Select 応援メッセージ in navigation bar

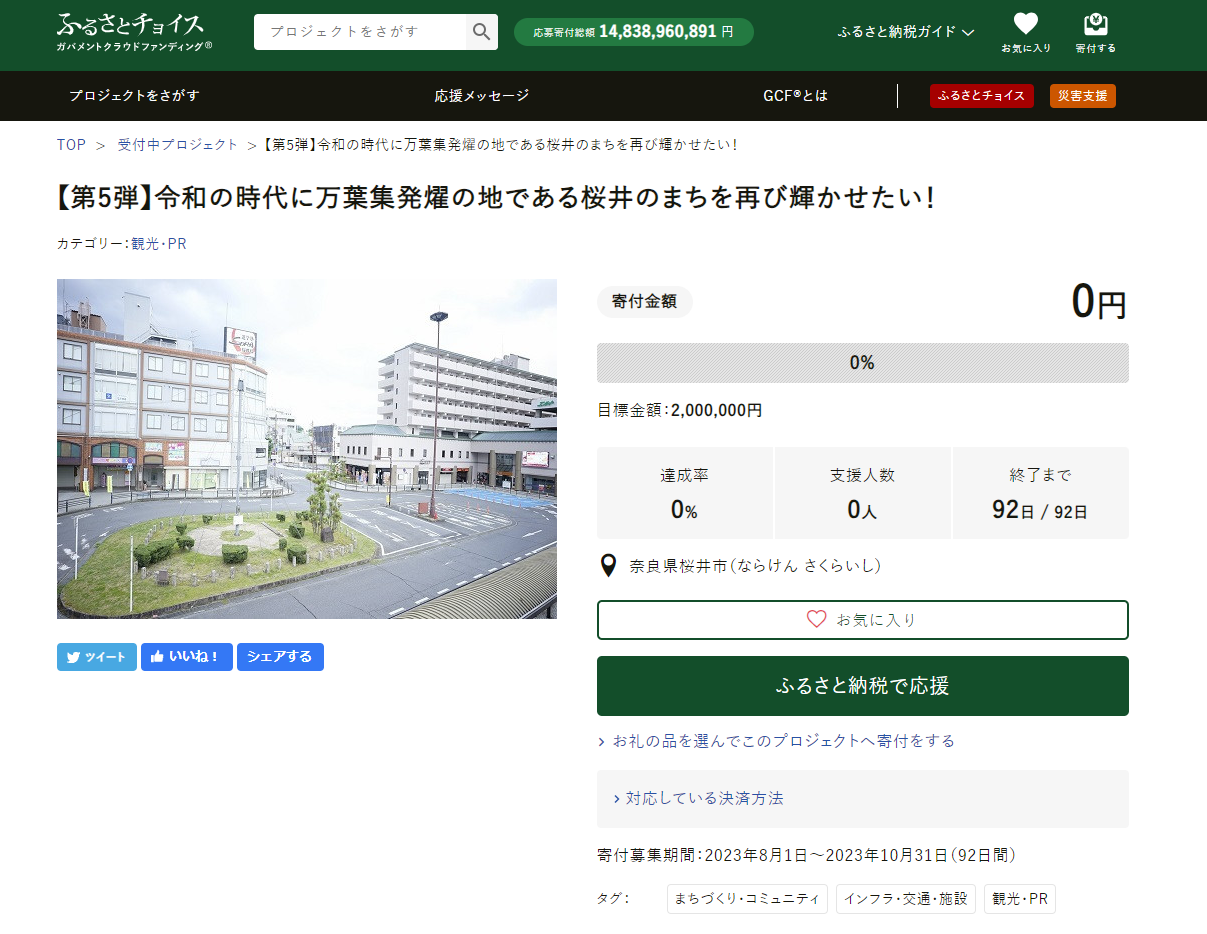(481, 96)
